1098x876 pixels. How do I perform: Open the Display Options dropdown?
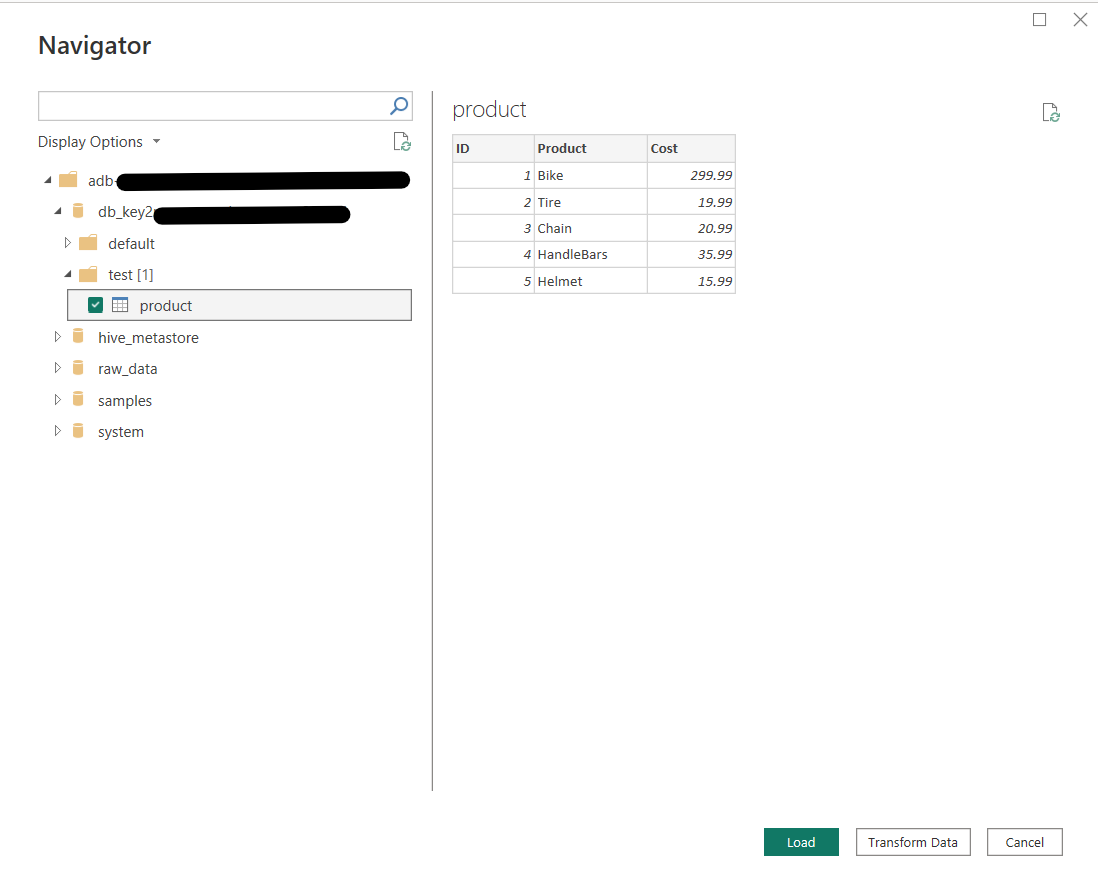click(99, 142)
